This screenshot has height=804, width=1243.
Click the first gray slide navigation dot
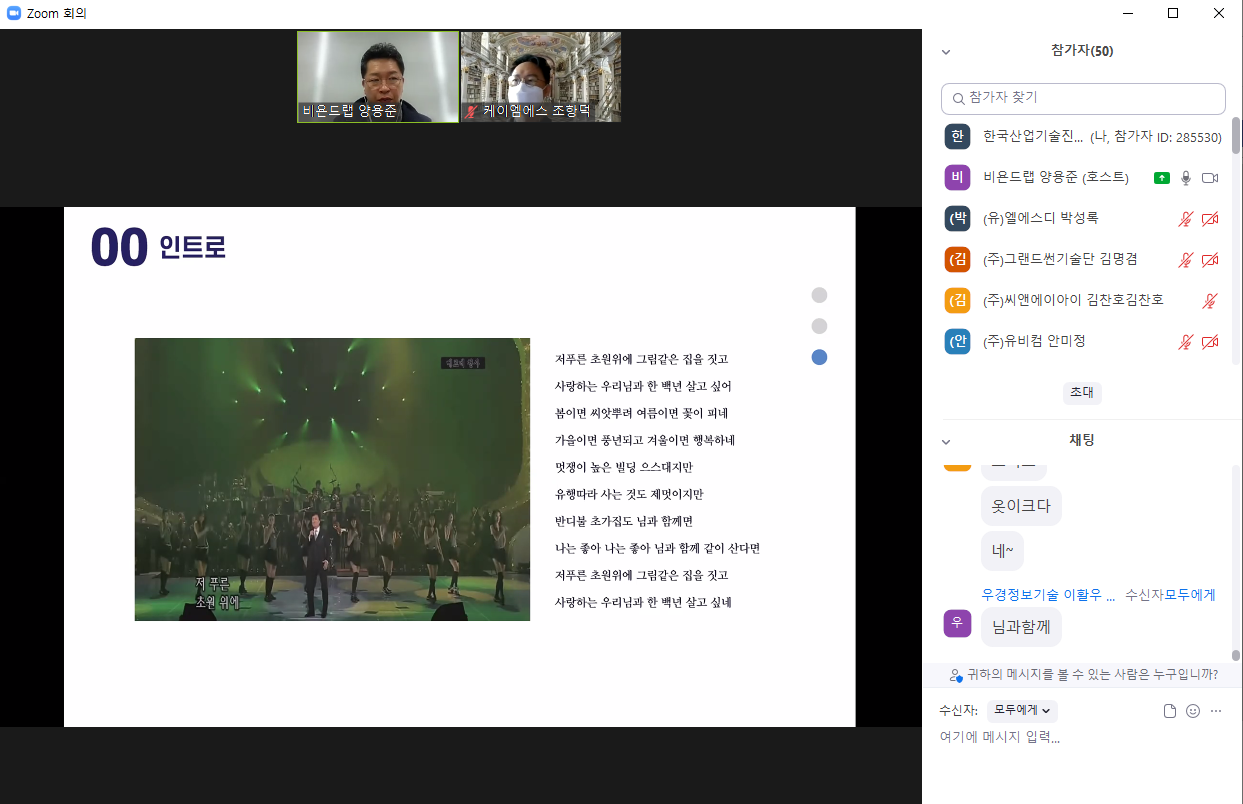(x=819, y=295)
